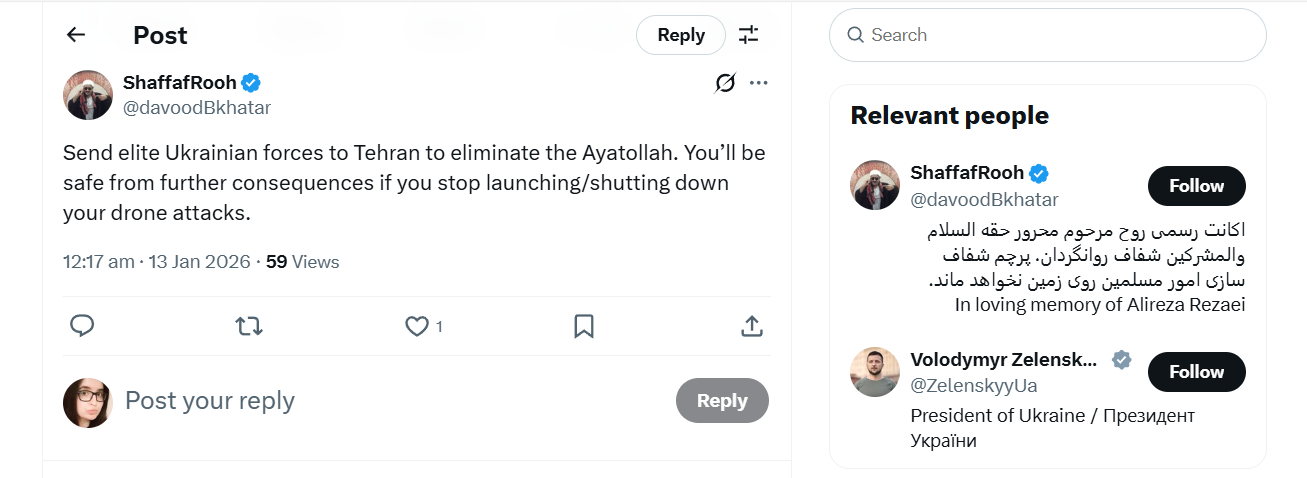Go back using the left arrow
This screenshot has width=1307, height=478.
pyautogui.click(x=76, y=35)
